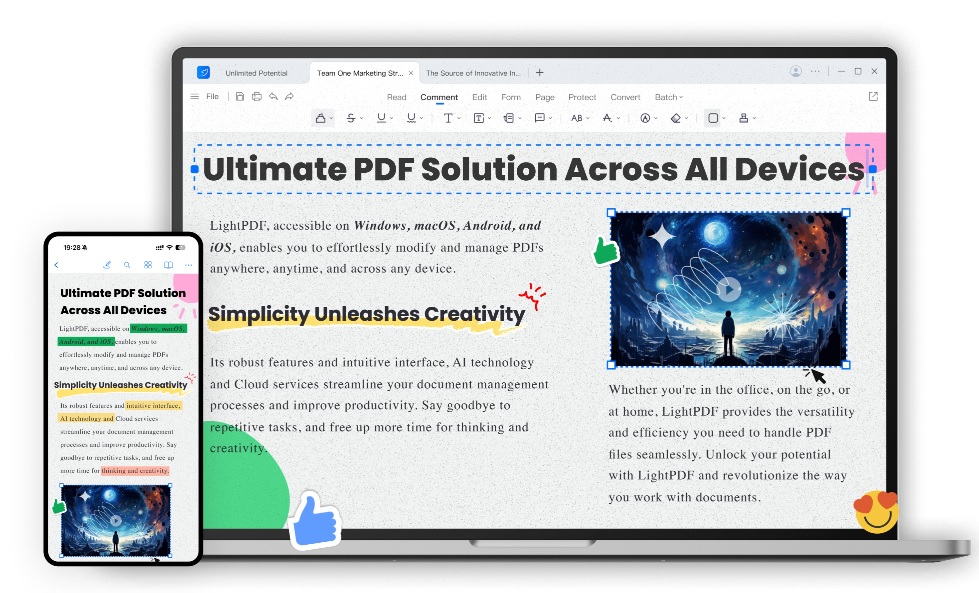Click the LightPDF home logo icon
The height and width of the screenshot is (593, 979).
tap(204, 72)
